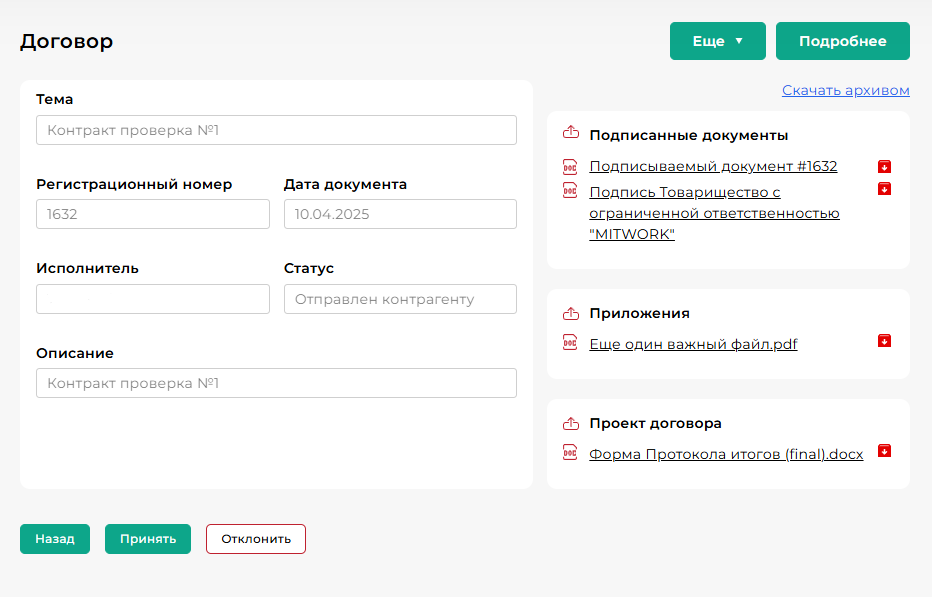932x597 pixels.
Task: Download Форма Протокола итогов file via red icon
Action: tap(884, 451)
